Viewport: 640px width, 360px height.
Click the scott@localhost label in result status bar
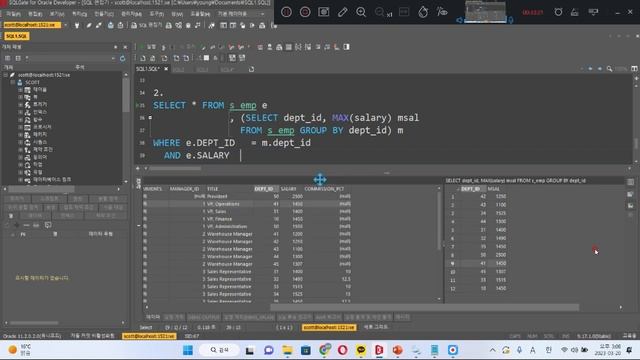(x=329, y=327)
